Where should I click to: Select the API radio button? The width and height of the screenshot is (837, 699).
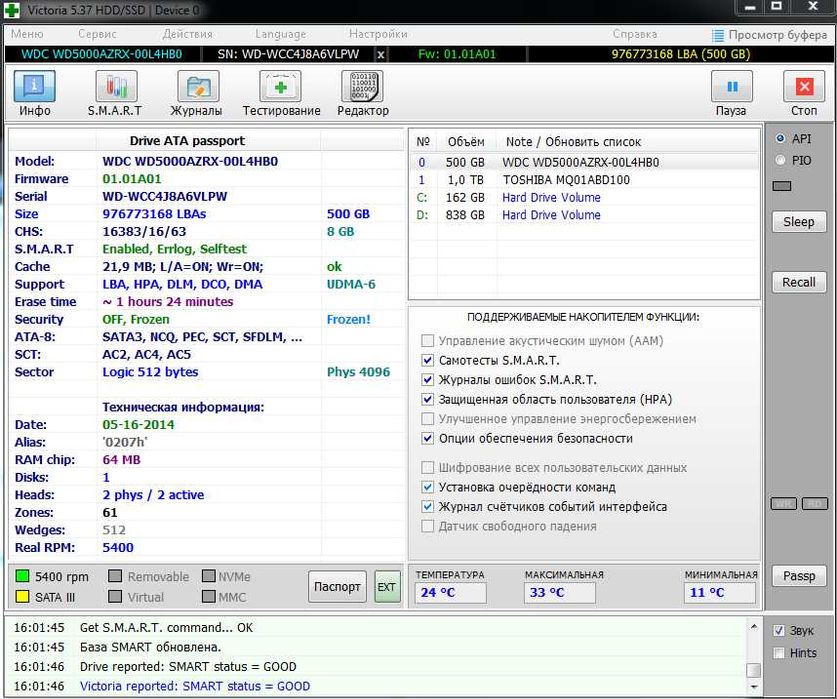point(780,139)
